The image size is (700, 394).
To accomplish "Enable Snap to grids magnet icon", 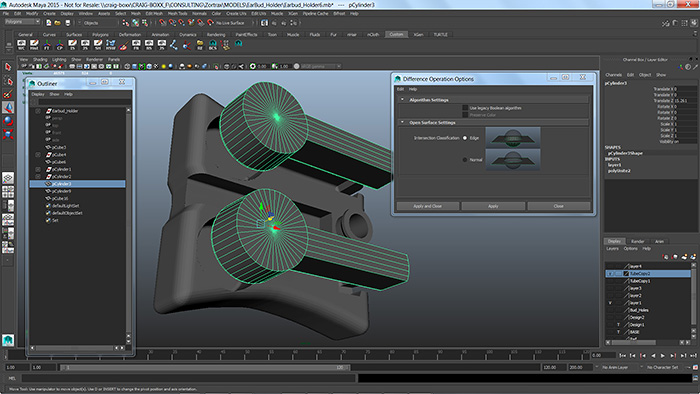I will [162, 23].
